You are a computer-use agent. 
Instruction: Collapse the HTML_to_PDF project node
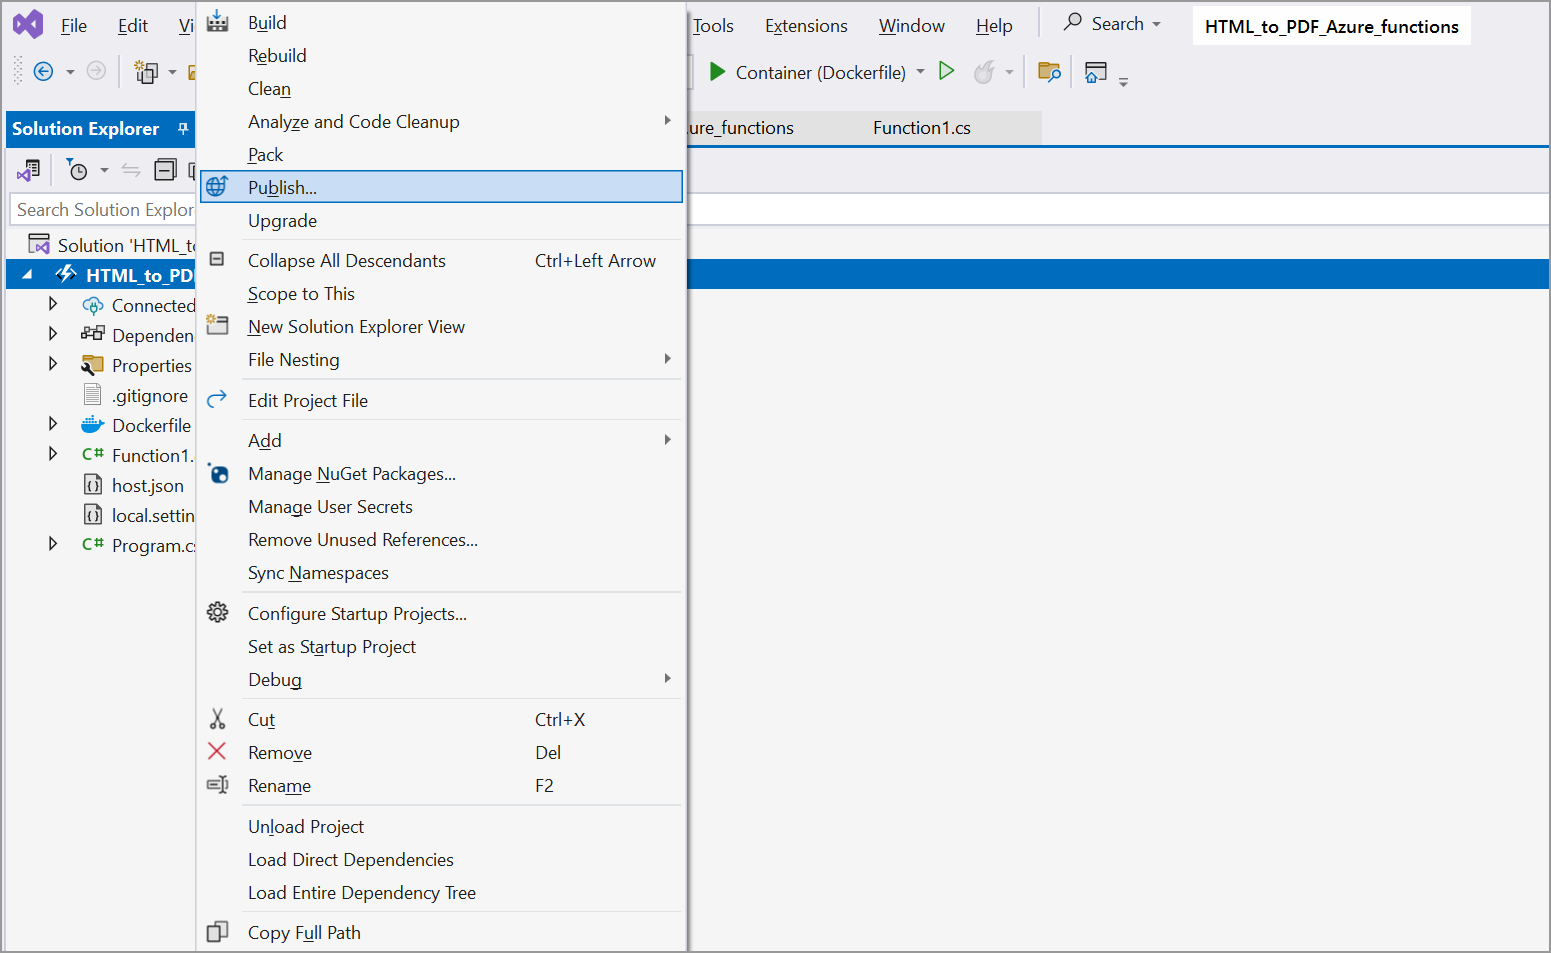click(27, 275)
